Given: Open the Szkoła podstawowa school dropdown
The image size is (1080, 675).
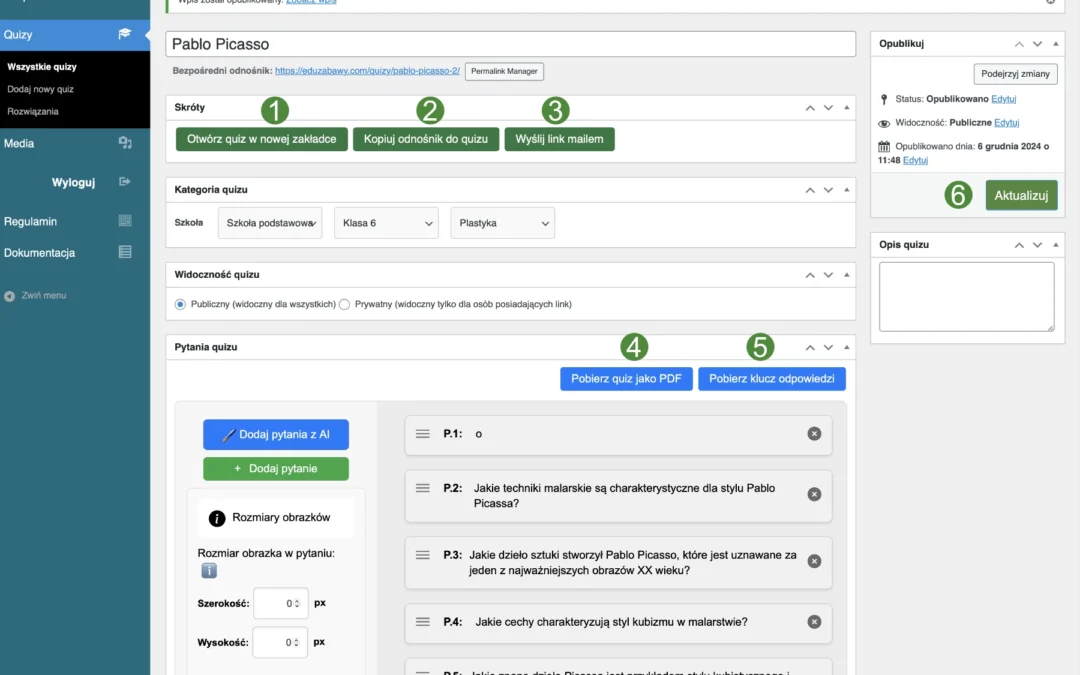Looking at the screenshot, I should tap(270, 223).
